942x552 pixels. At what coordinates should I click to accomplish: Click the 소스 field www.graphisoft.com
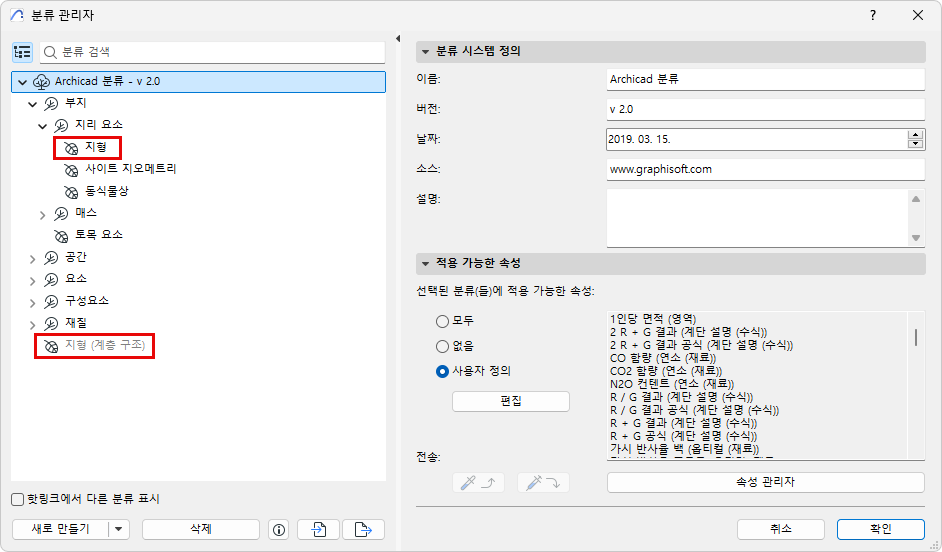[765, 169]
